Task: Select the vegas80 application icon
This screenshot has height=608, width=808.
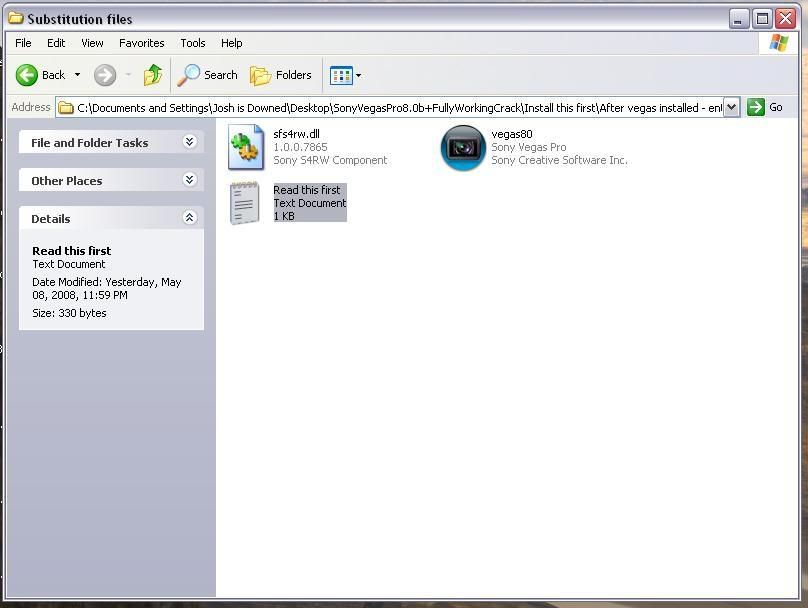Action: 463,148
